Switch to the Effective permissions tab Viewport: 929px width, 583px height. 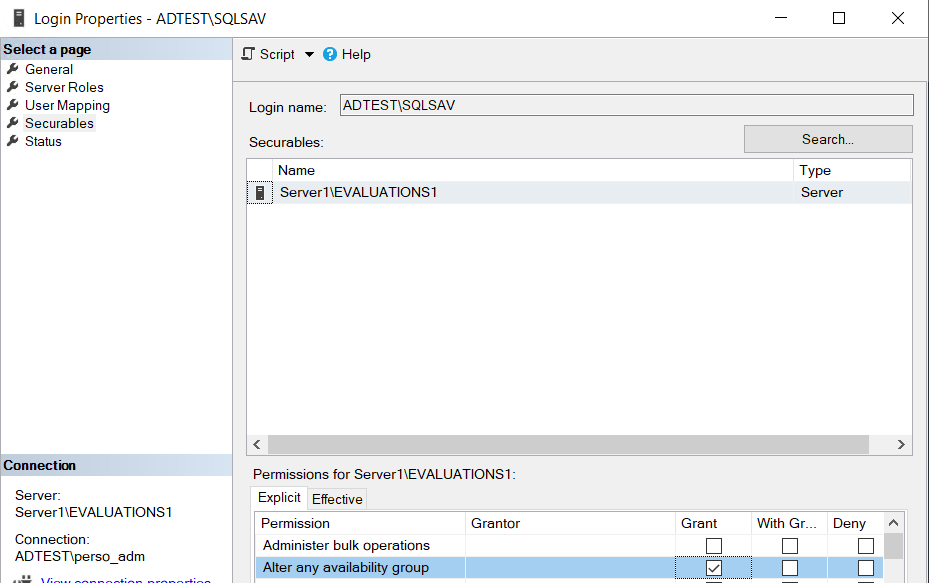[337, 499]
